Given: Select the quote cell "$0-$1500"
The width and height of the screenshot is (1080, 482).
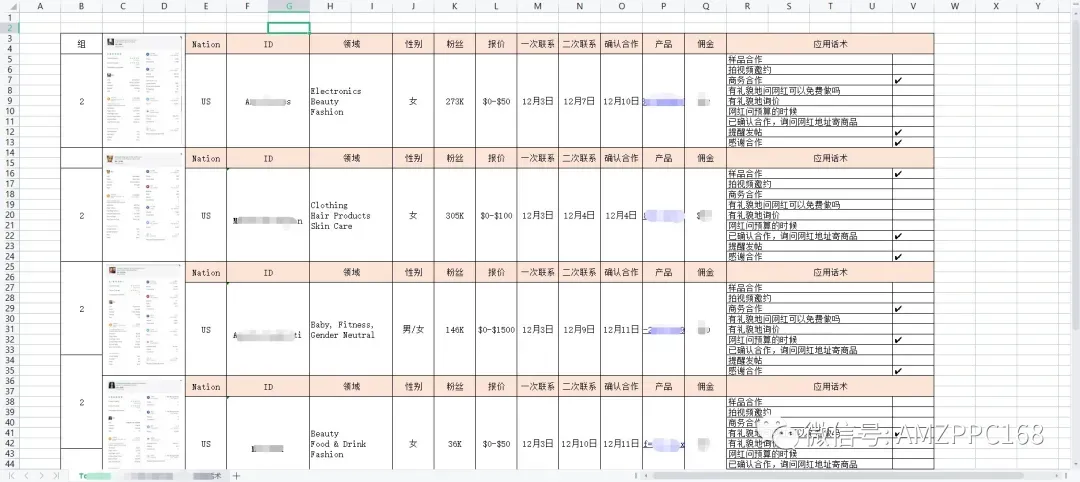Looking at the screenshot, I should 496,330.
